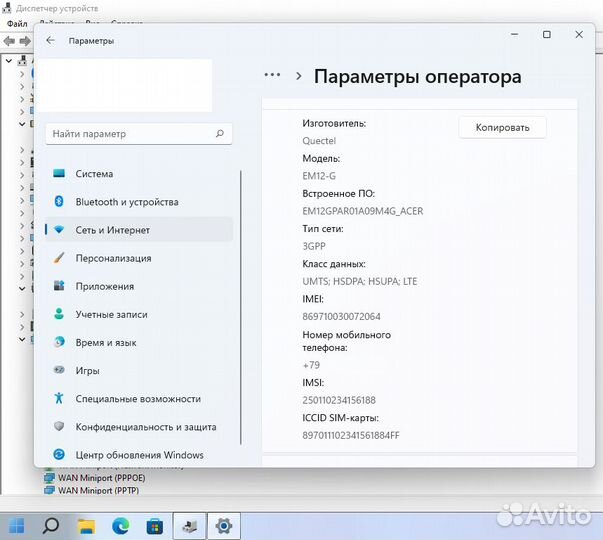
Task: Launch Microsoft Edge from the taskbar
Action: click(120, 525)
